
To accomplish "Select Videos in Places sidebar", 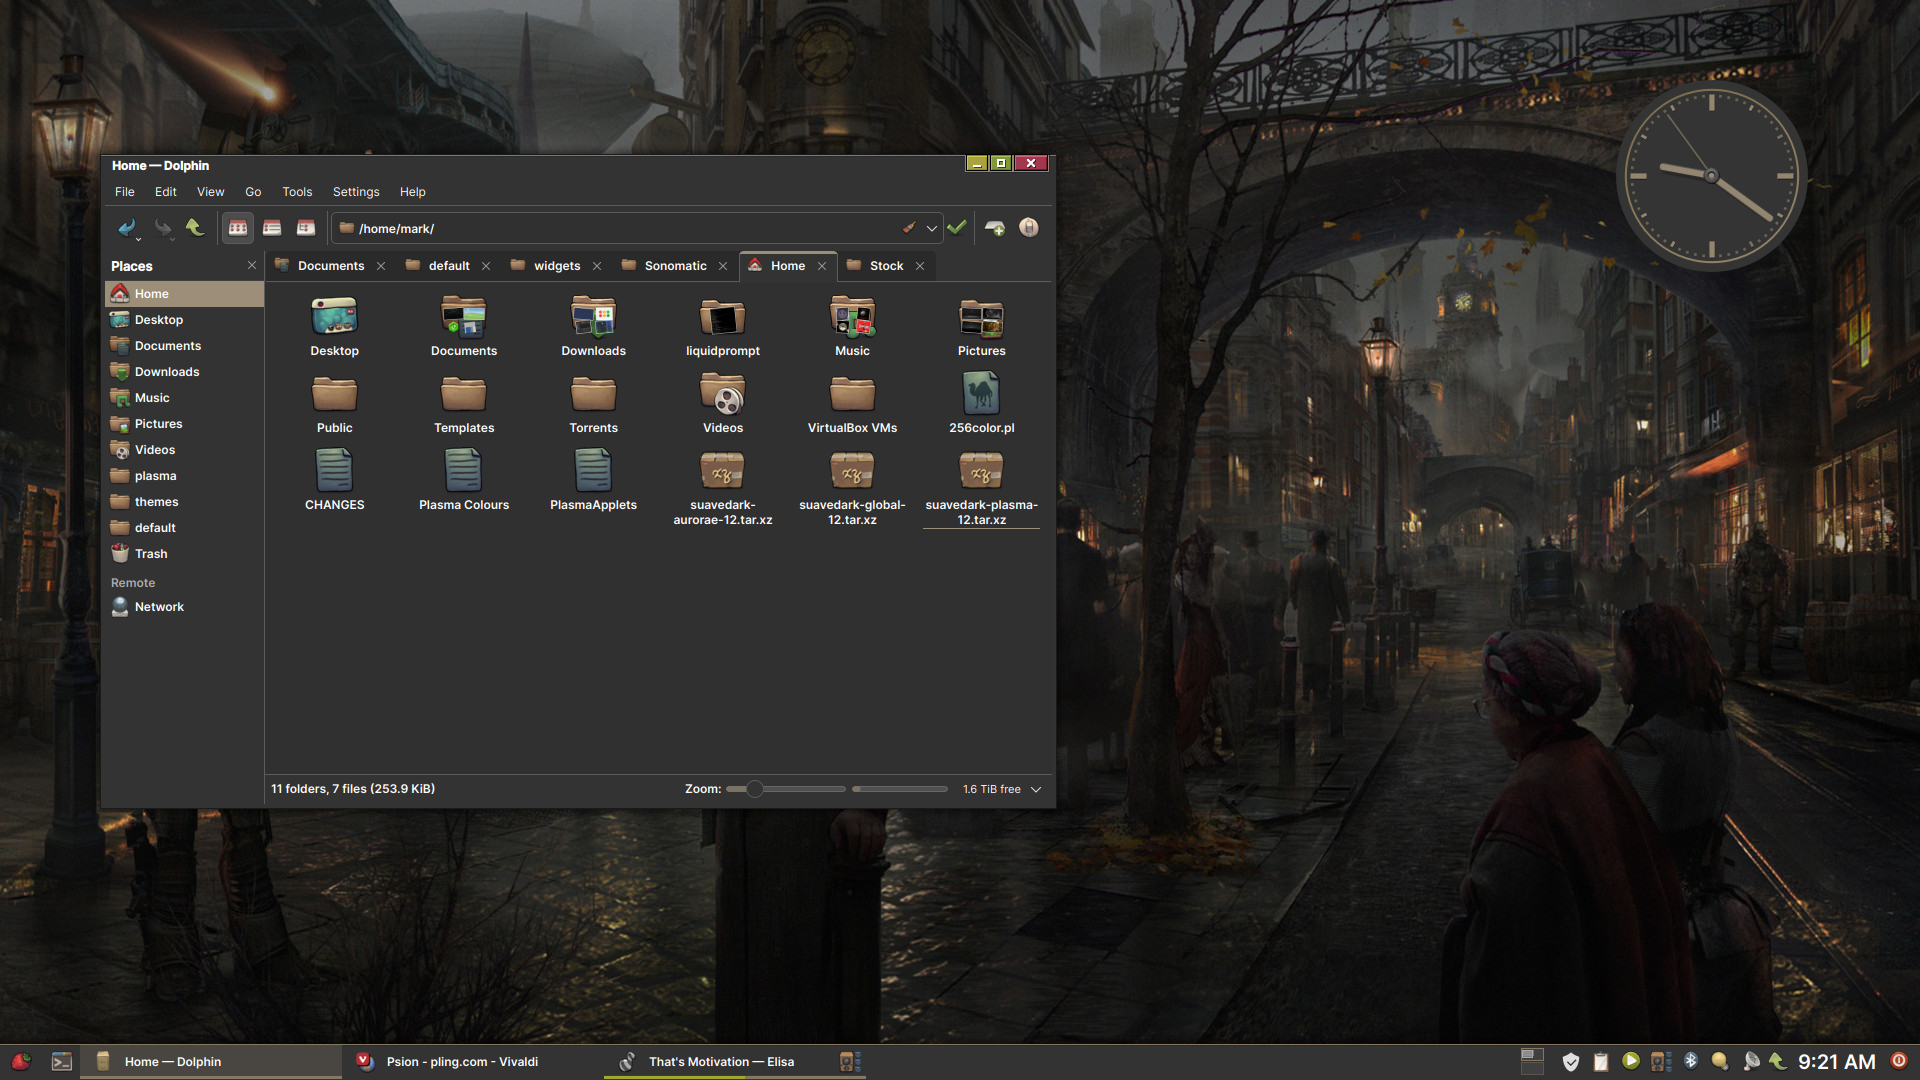I will pos(184,450).
